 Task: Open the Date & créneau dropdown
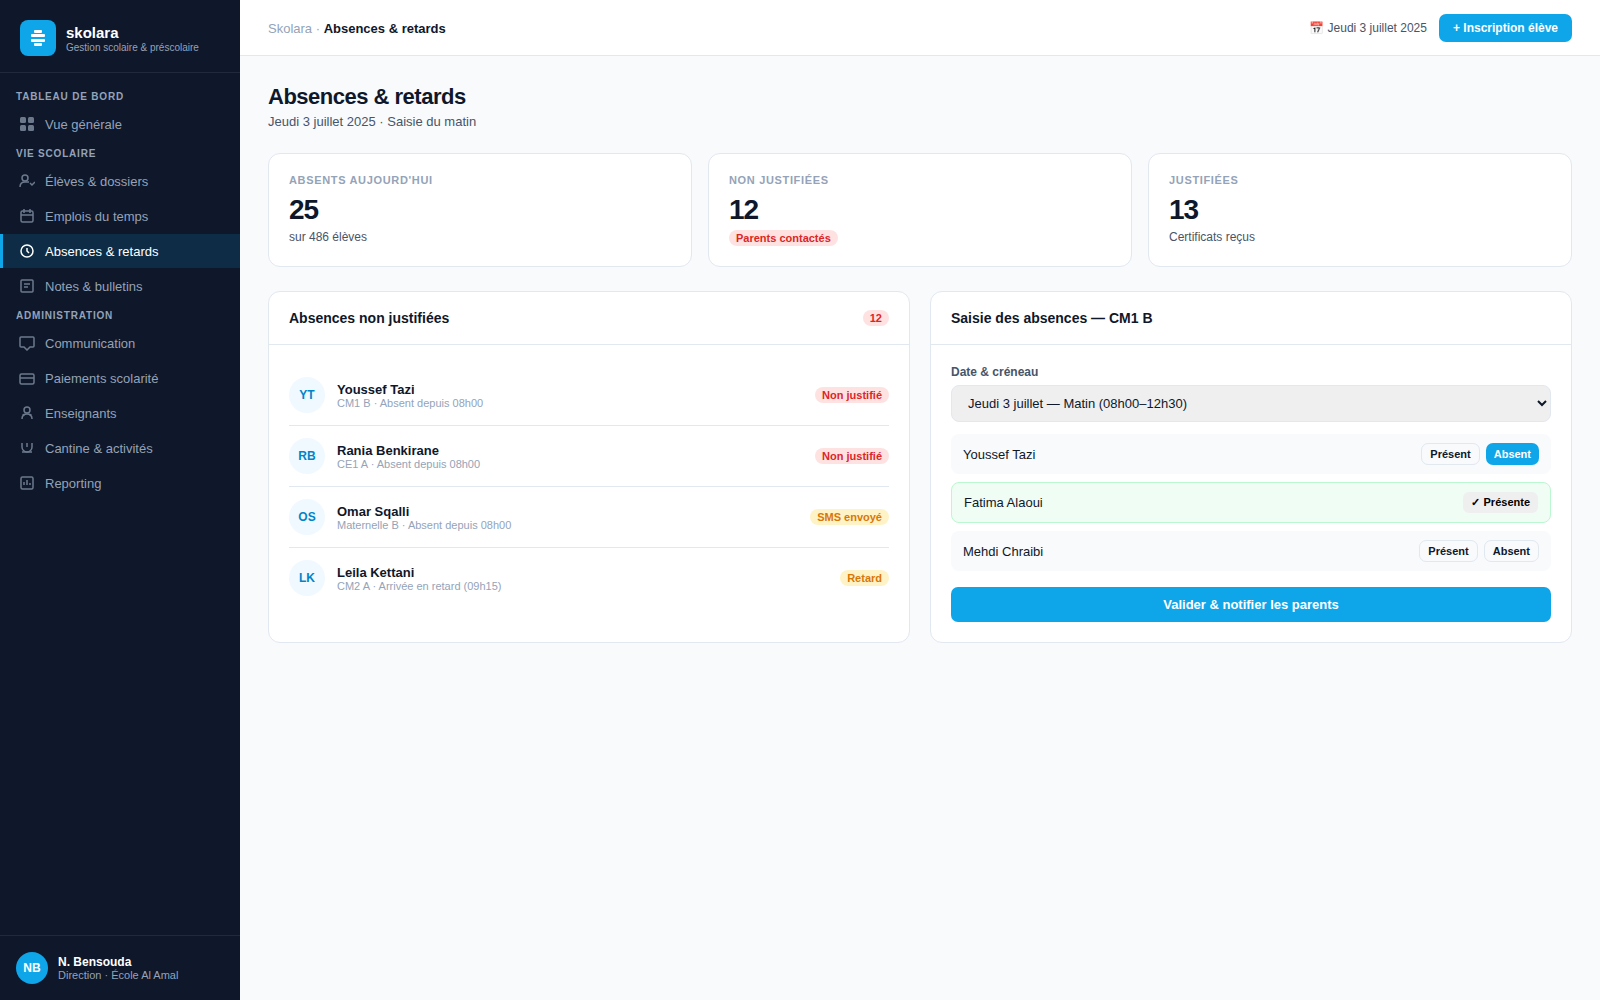[1251, 403]
